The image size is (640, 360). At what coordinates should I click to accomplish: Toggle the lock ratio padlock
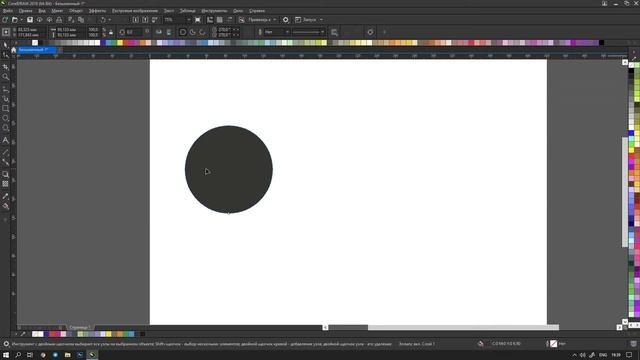111,32
